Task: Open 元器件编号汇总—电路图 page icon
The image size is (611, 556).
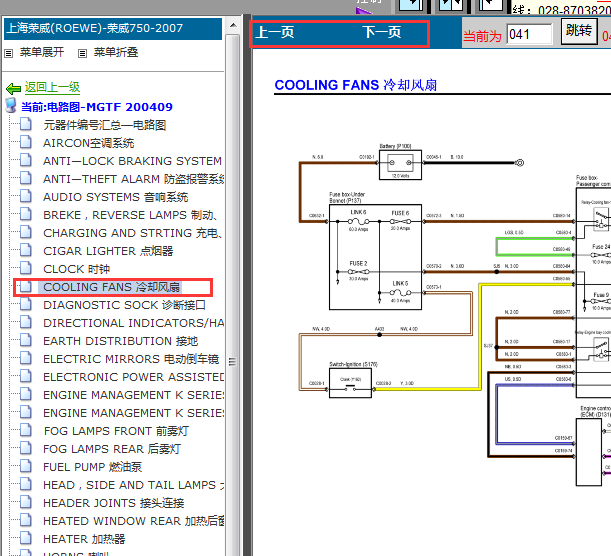Action: point(26,124)
